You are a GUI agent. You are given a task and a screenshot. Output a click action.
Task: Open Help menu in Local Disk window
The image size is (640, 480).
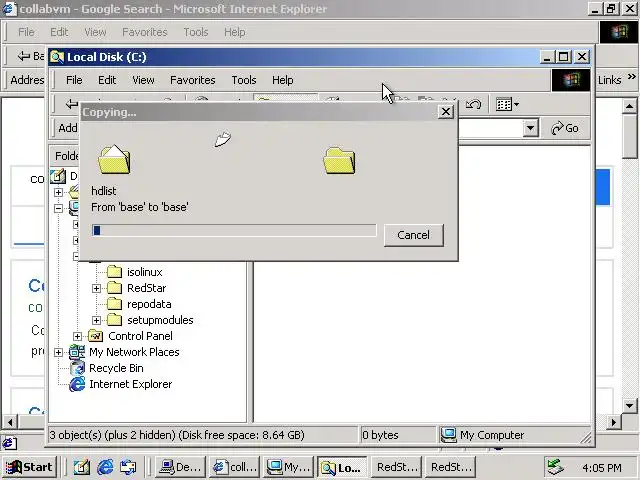point(282,80)
